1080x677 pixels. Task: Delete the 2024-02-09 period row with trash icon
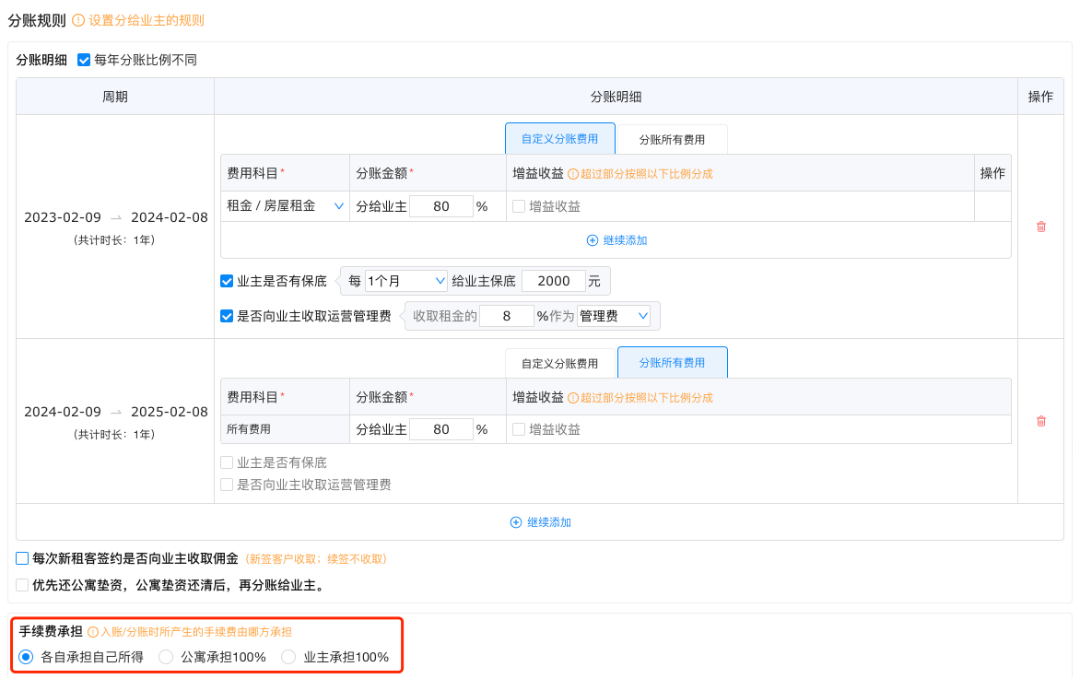[1041, 421]
